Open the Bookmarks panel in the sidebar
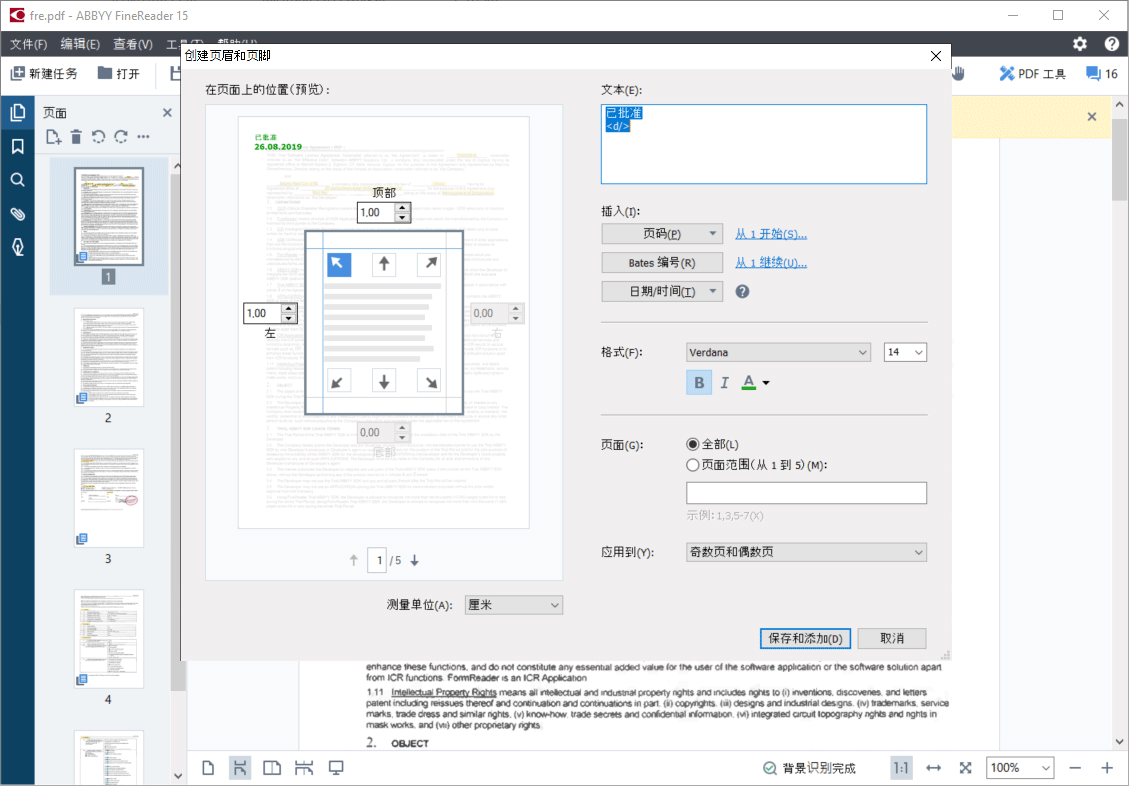Image resolution: width=1129 pixels, height=786 pixels. (18, 146)
